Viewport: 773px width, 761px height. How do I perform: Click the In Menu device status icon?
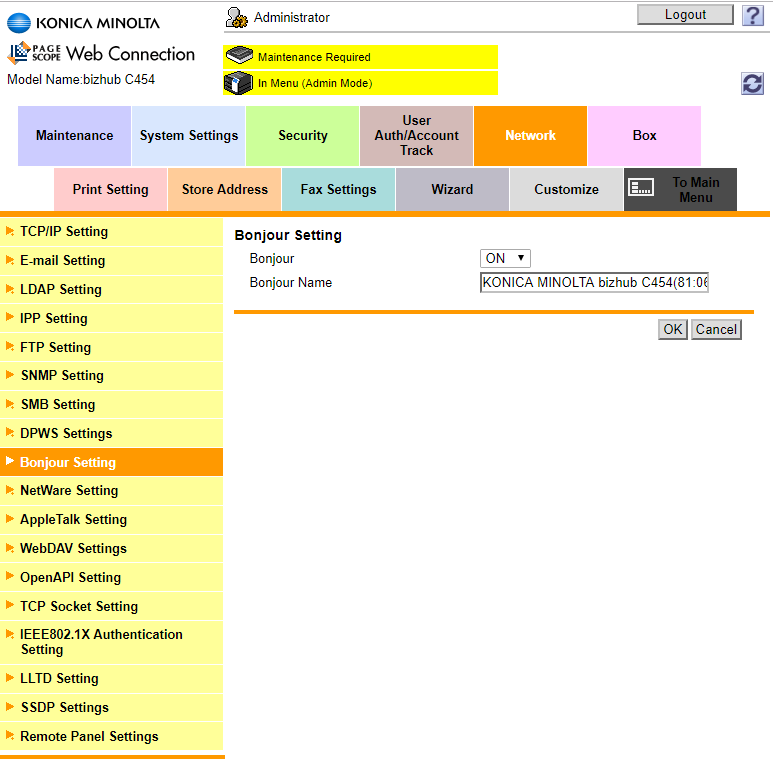click(x=239, y=83)
